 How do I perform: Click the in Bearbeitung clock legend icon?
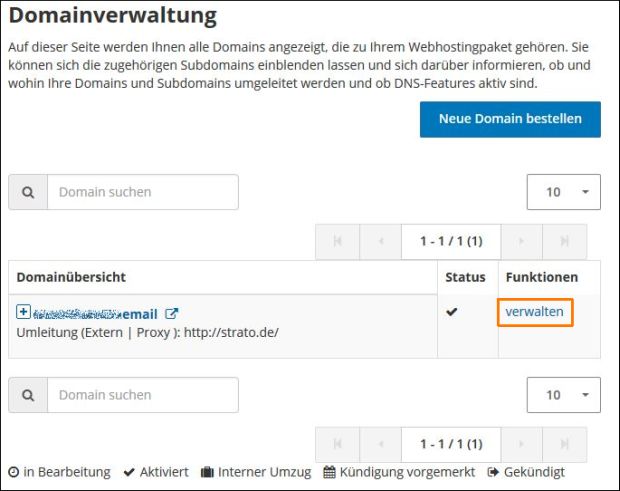point(13,472)
